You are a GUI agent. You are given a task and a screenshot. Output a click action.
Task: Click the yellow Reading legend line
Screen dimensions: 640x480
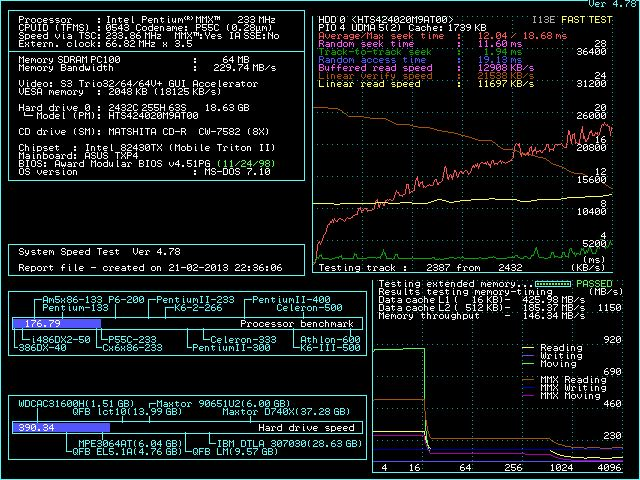(x=528, y=348)
